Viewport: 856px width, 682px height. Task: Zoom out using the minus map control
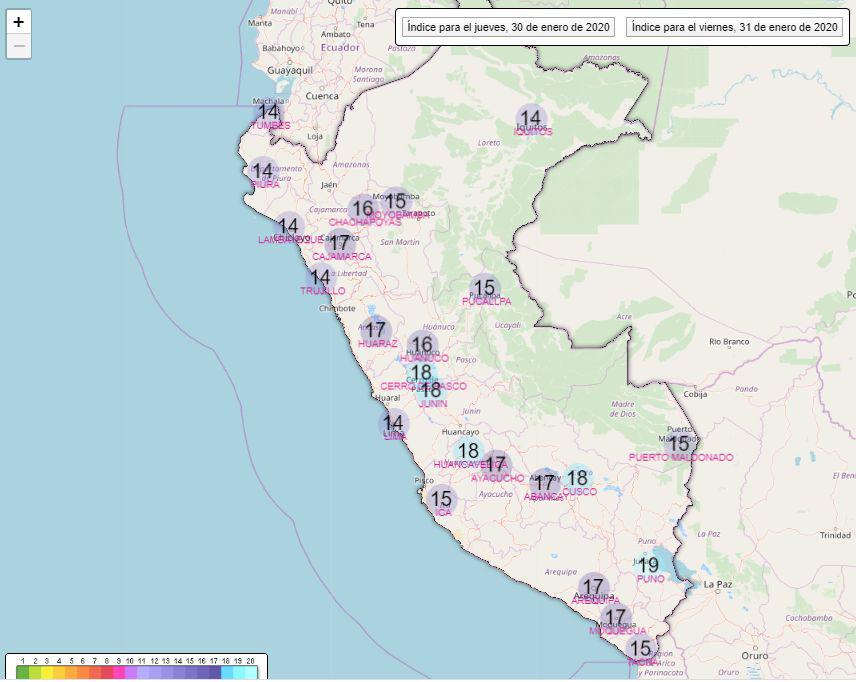(18, 45)
